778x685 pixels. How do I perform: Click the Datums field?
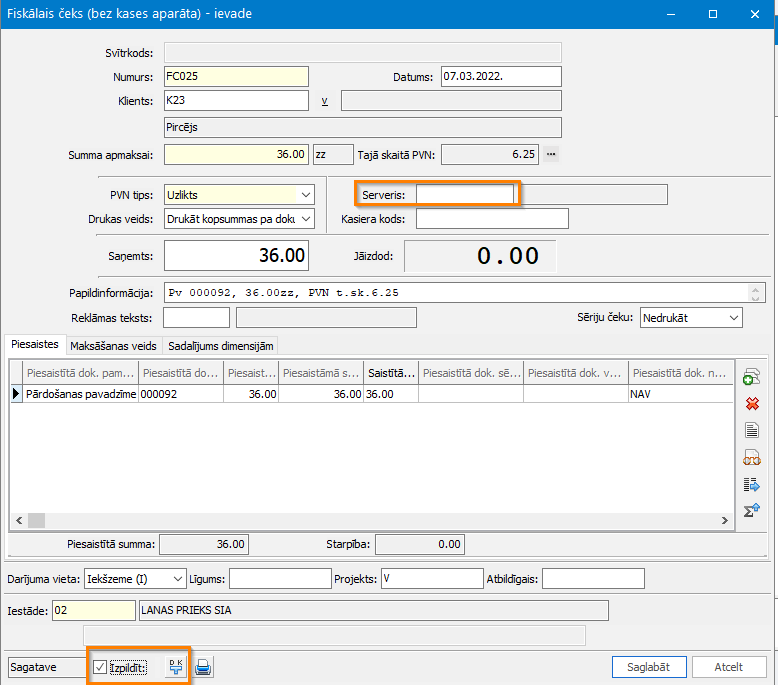coord(501,76)
